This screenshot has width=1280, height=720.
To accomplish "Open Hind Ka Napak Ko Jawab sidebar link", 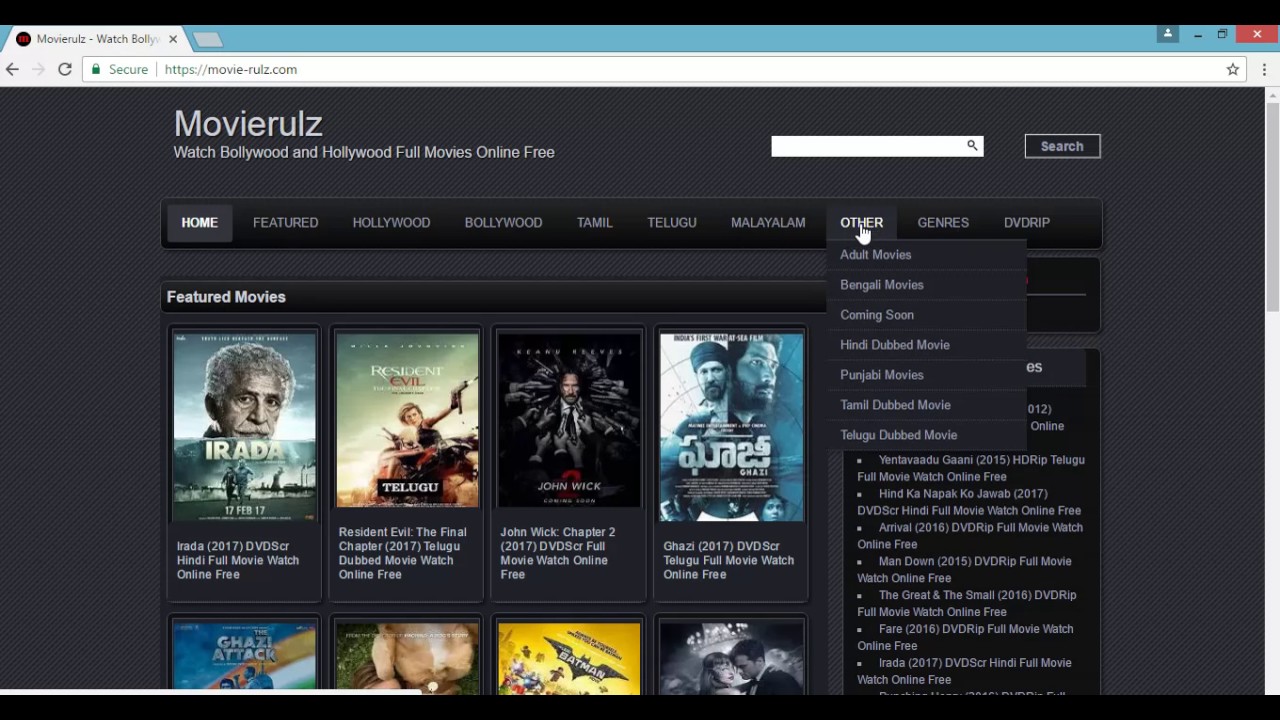I will coord(969,502).
